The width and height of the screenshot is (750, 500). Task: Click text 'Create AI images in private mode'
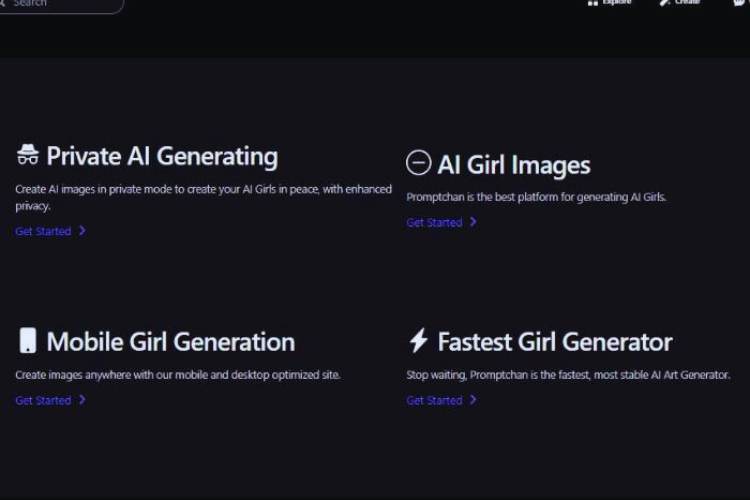click(x=203, y=197)
